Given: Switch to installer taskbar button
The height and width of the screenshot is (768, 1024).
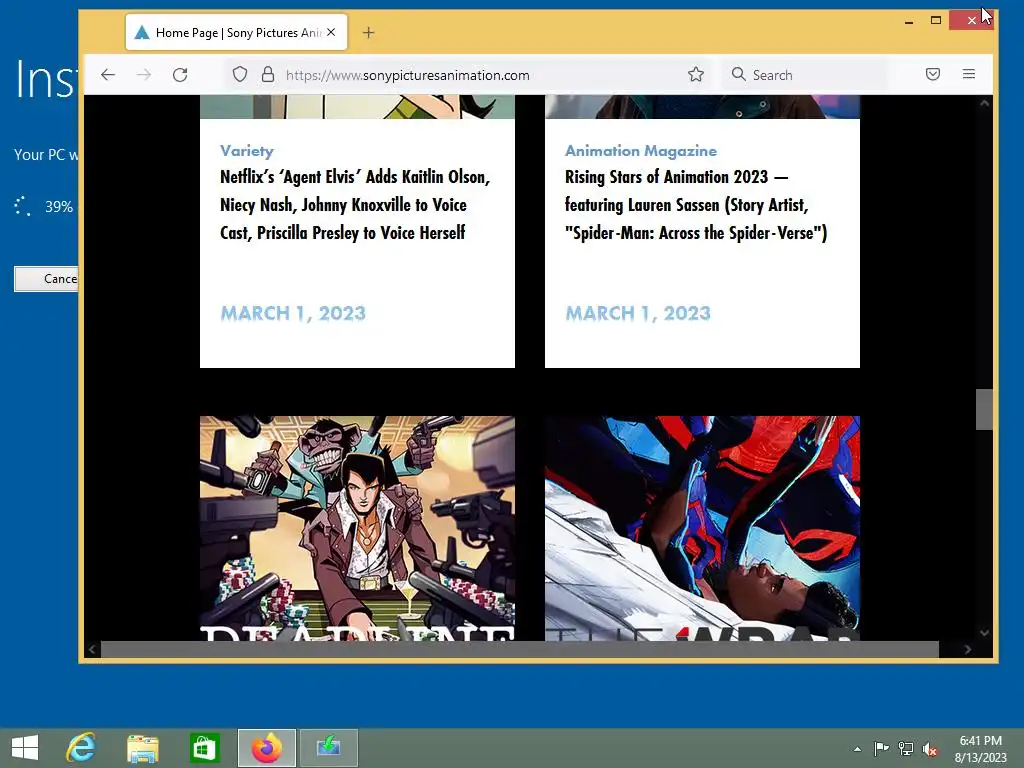Looking at the screenshot, I should pyautogui.click(x=328, y=748).
